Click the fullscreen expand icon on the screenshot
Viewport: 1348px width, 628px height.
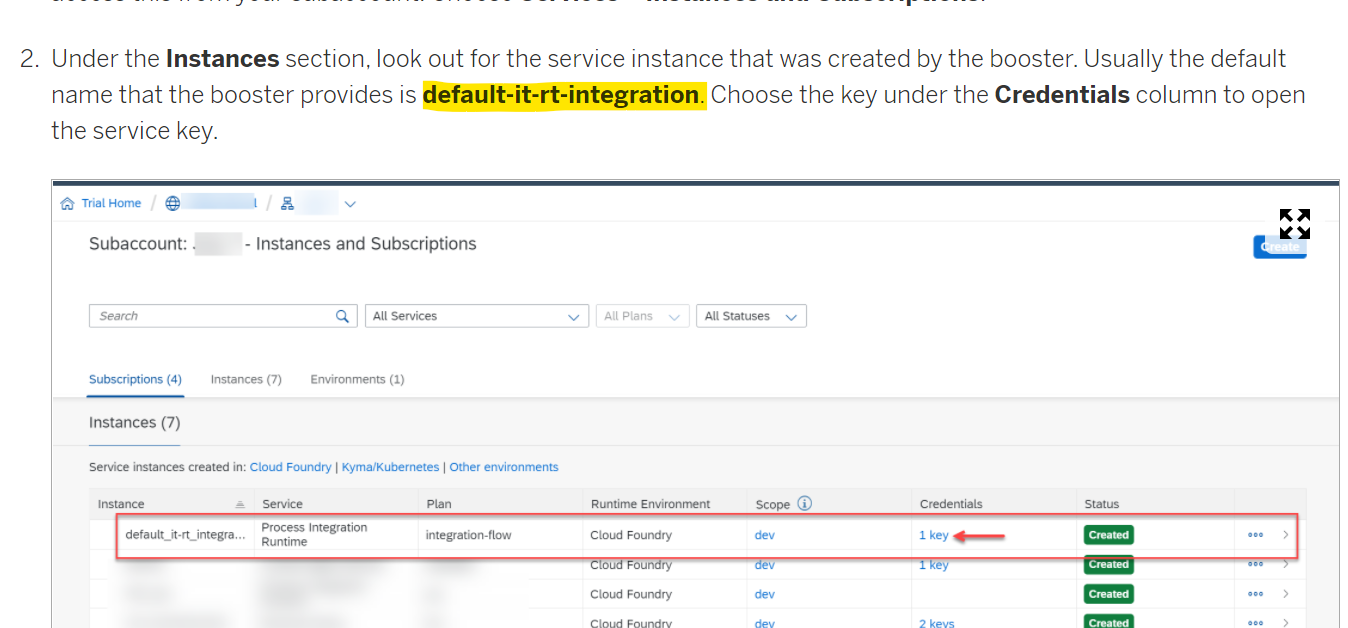1295,224
